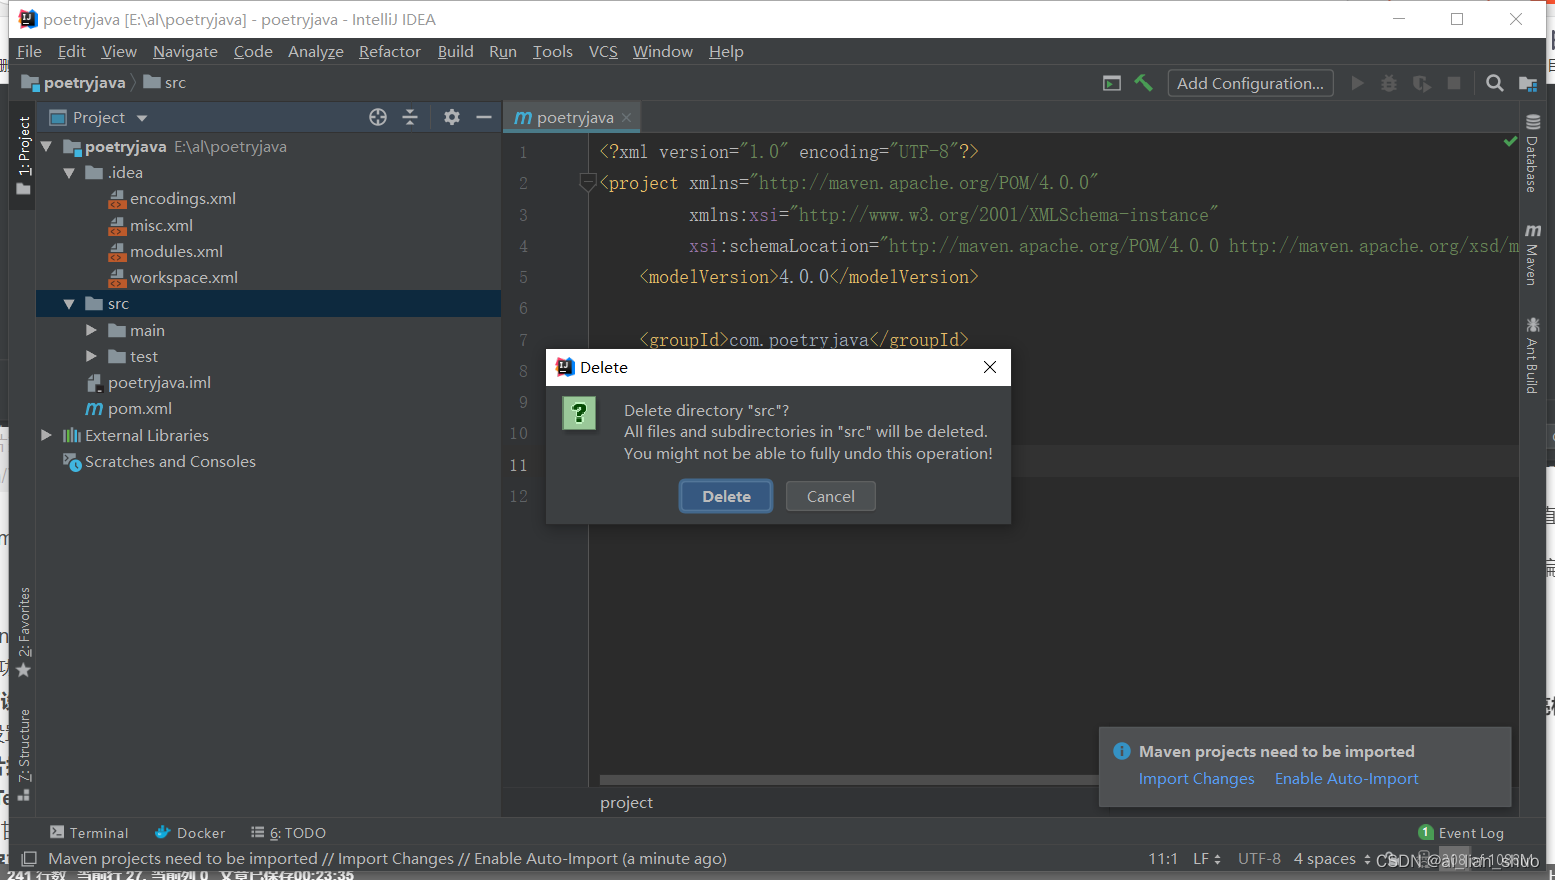
Task: Confirm deletion with the Delete button
Action: pyautogui.click(x=726, y=496)
